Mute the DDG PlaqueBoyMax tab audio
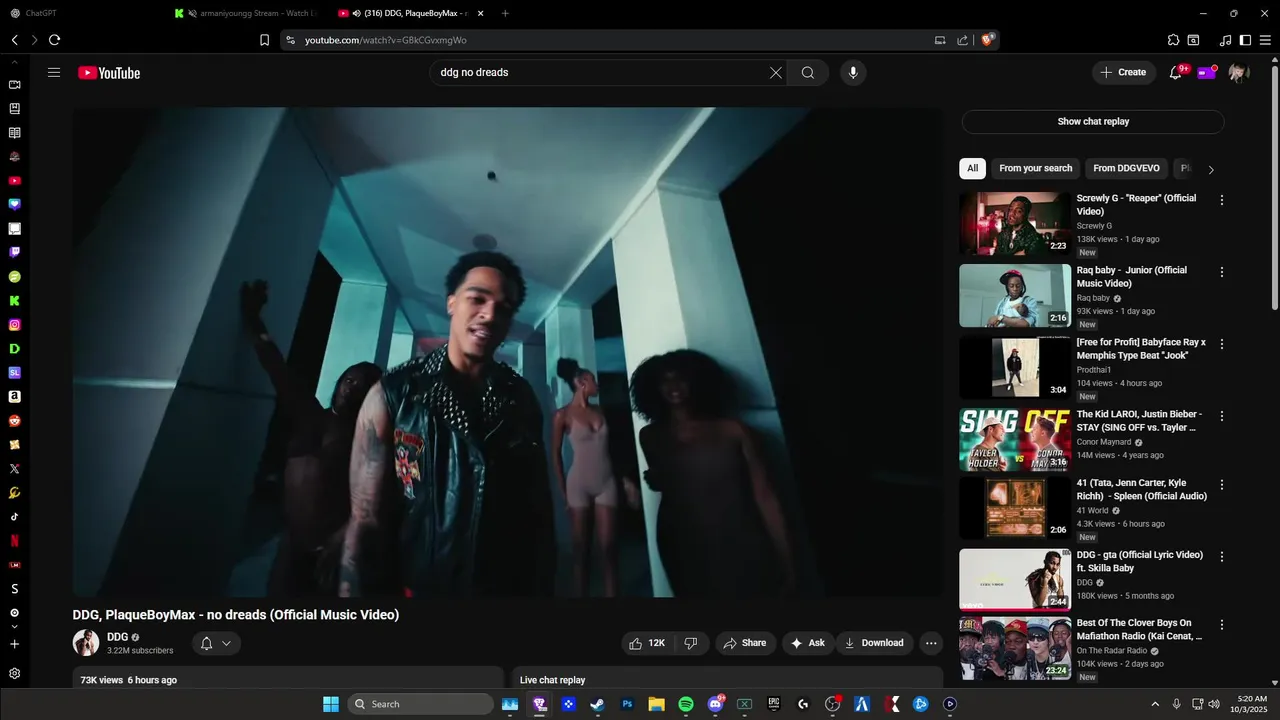Screen dimensions: 1280x720 click(x=356, y=13)
